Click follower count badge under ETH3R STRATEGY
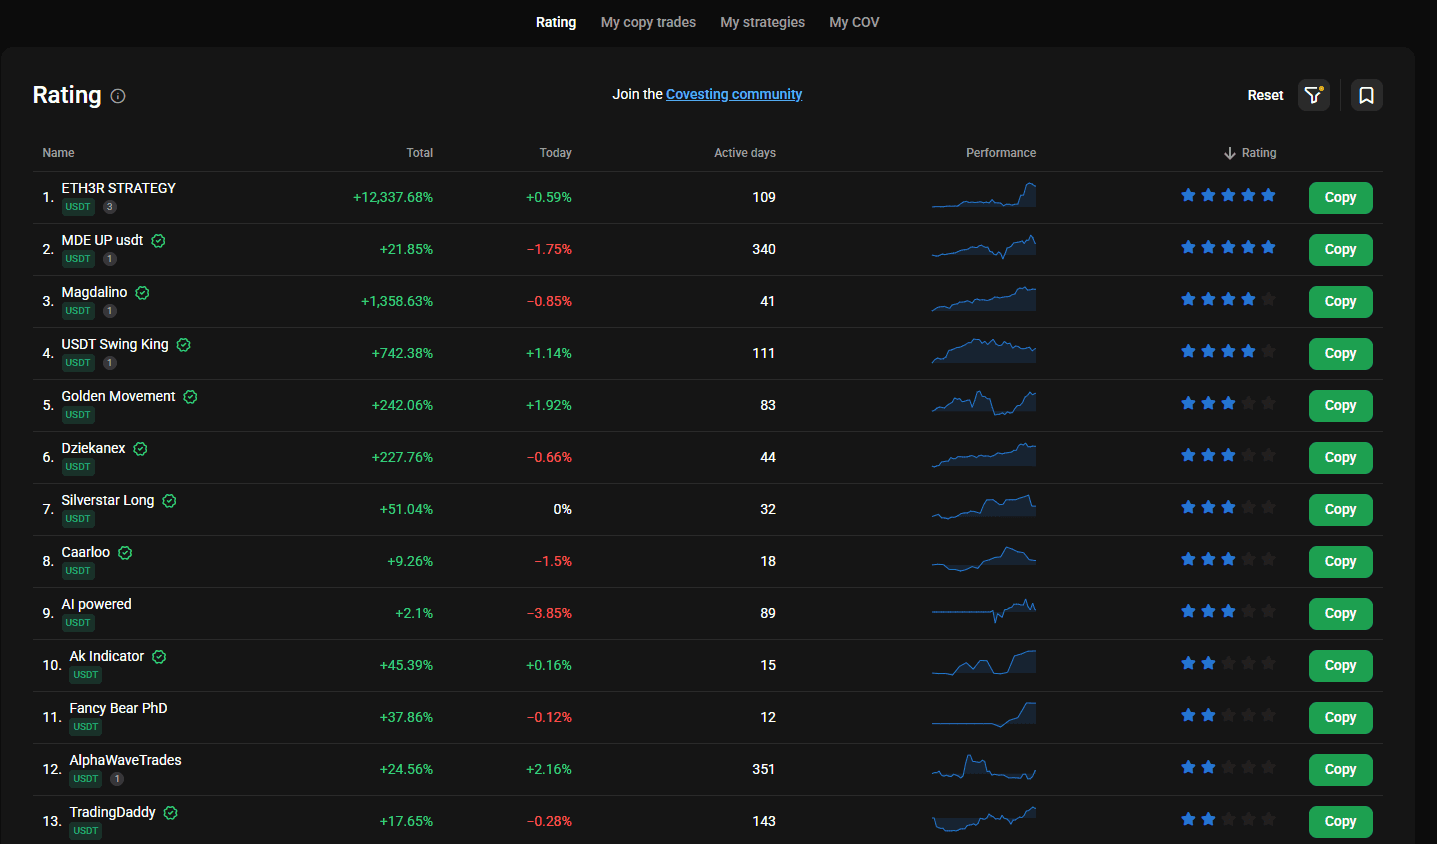Image resolution: width=1437 pixels, height=844 pixels. click(x=110, y=207)
